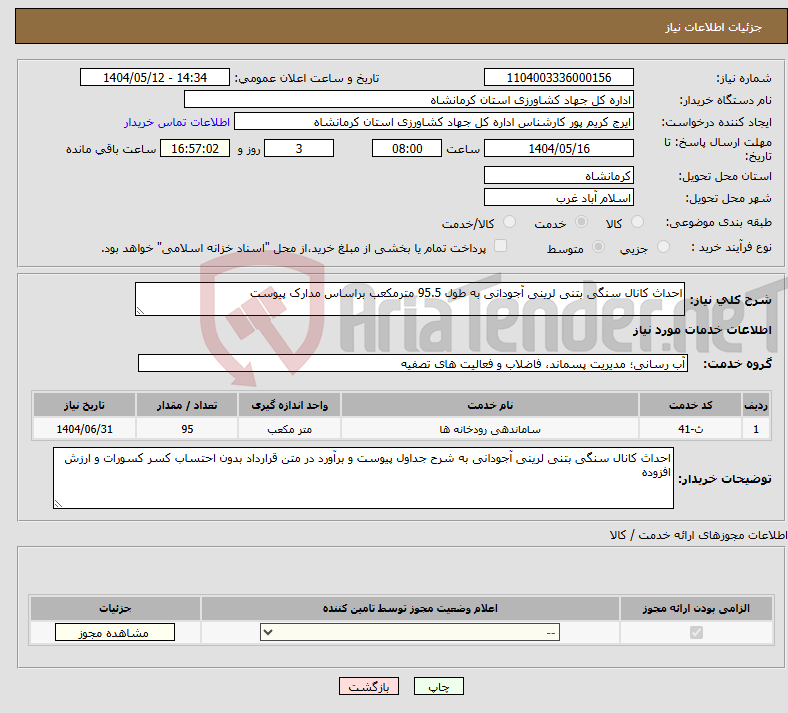Click the تاریخ نیاز column header
This screenshot has width=788, height=713.
[84, 405]
